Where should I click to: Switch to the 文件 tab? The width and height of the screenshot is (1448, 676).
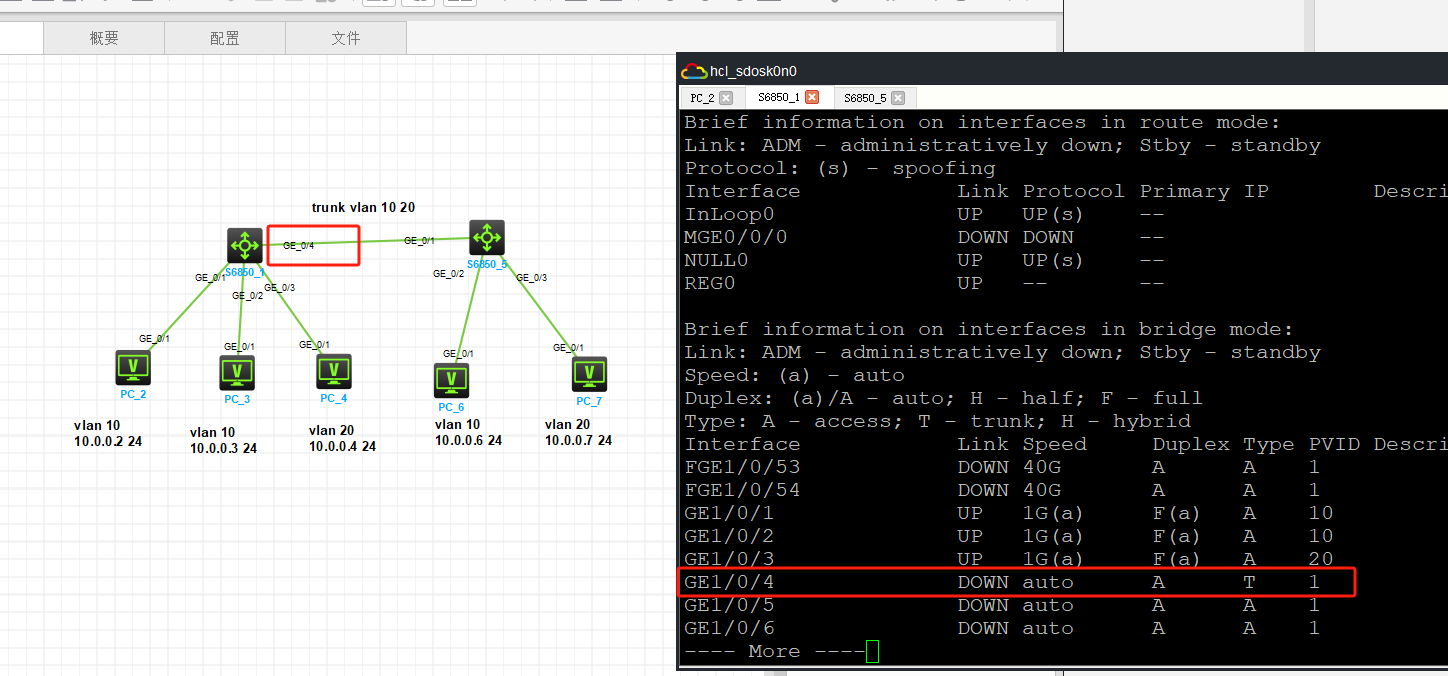click(x=346, y=38)
